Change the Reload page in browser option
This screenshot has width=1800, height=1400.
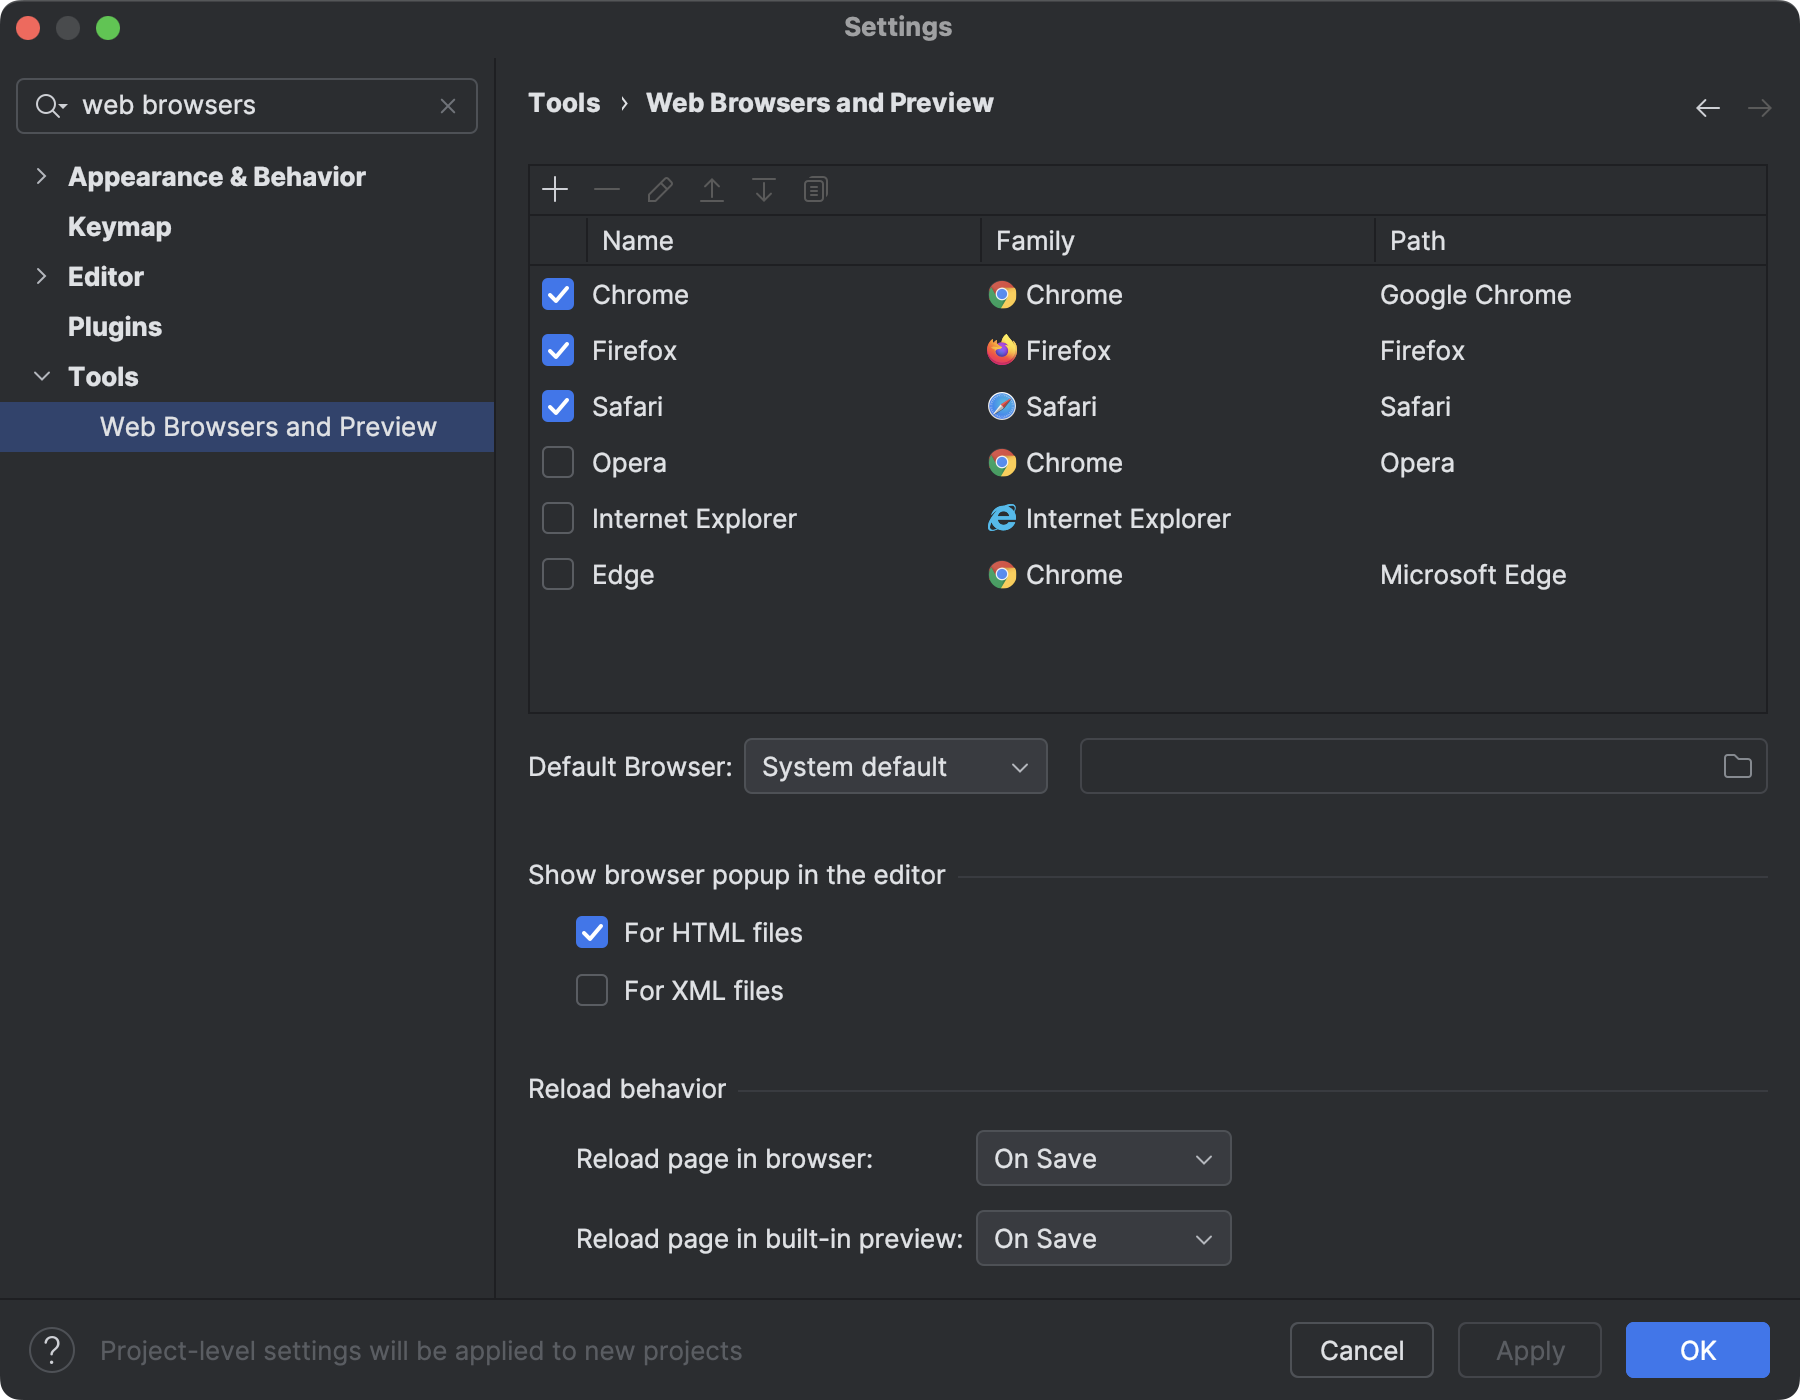(x=1102, y=1158)
